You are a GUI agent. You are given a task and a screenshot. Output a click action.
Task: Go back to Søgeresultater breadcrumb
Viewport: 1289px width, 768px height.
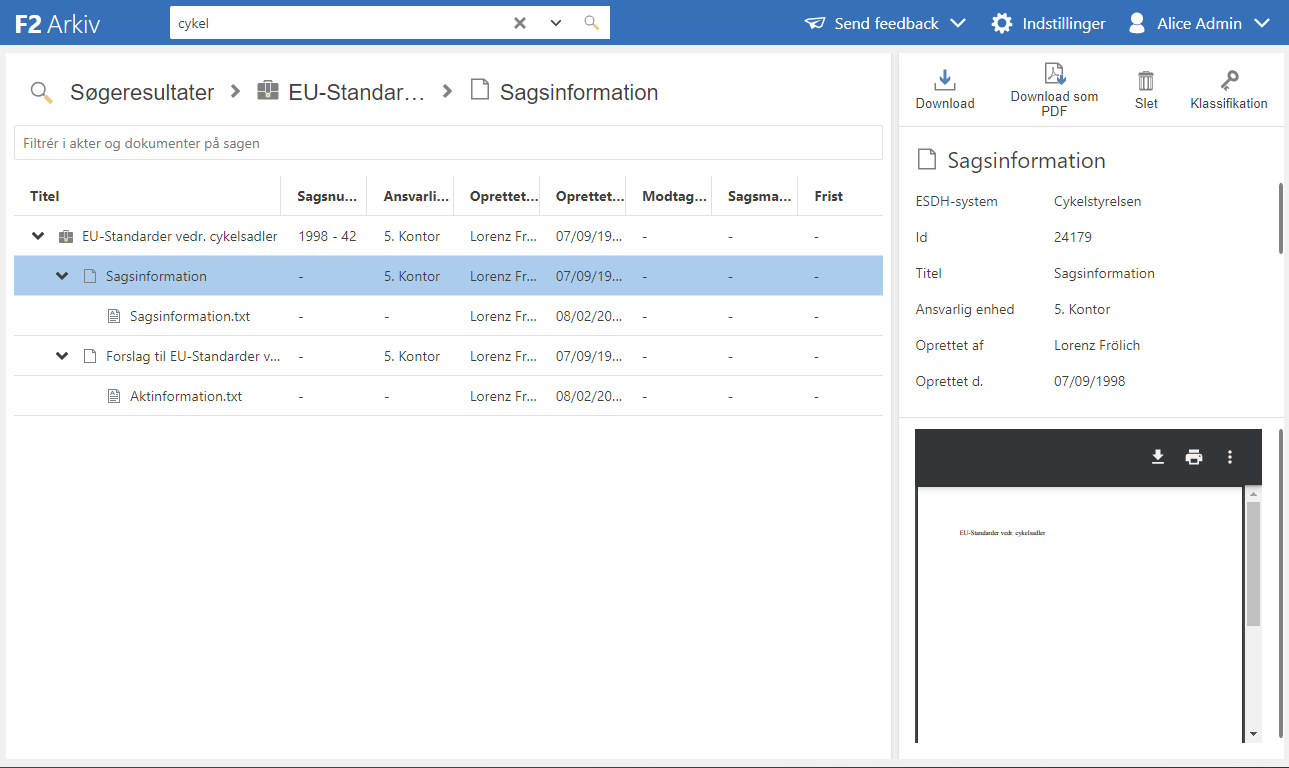(x=141, y=93)
